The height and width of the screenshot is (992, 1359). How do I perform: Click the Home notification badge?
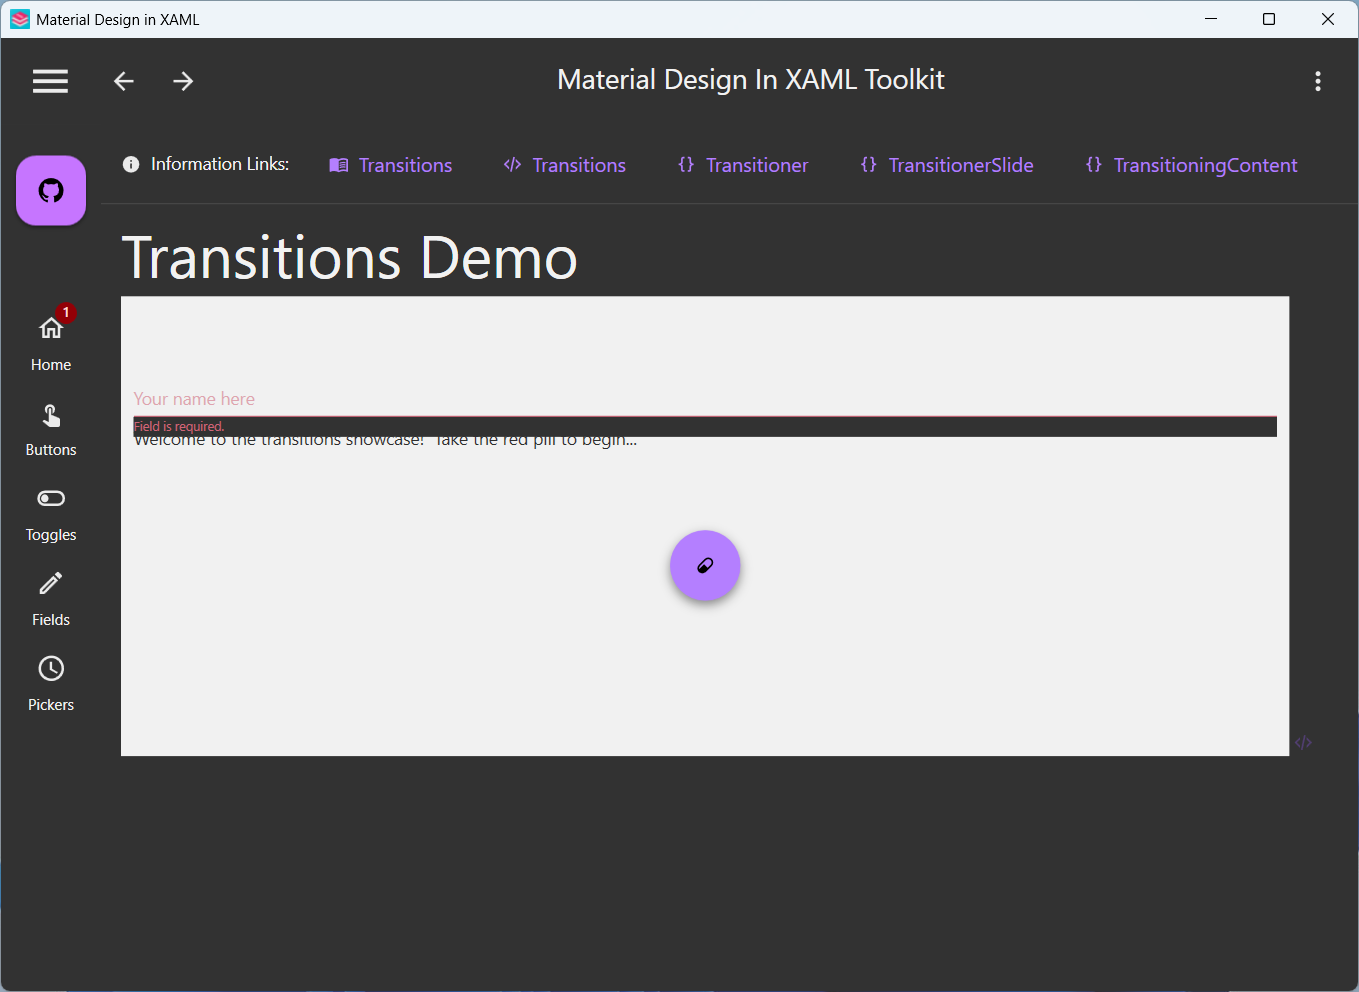[66, 313]
